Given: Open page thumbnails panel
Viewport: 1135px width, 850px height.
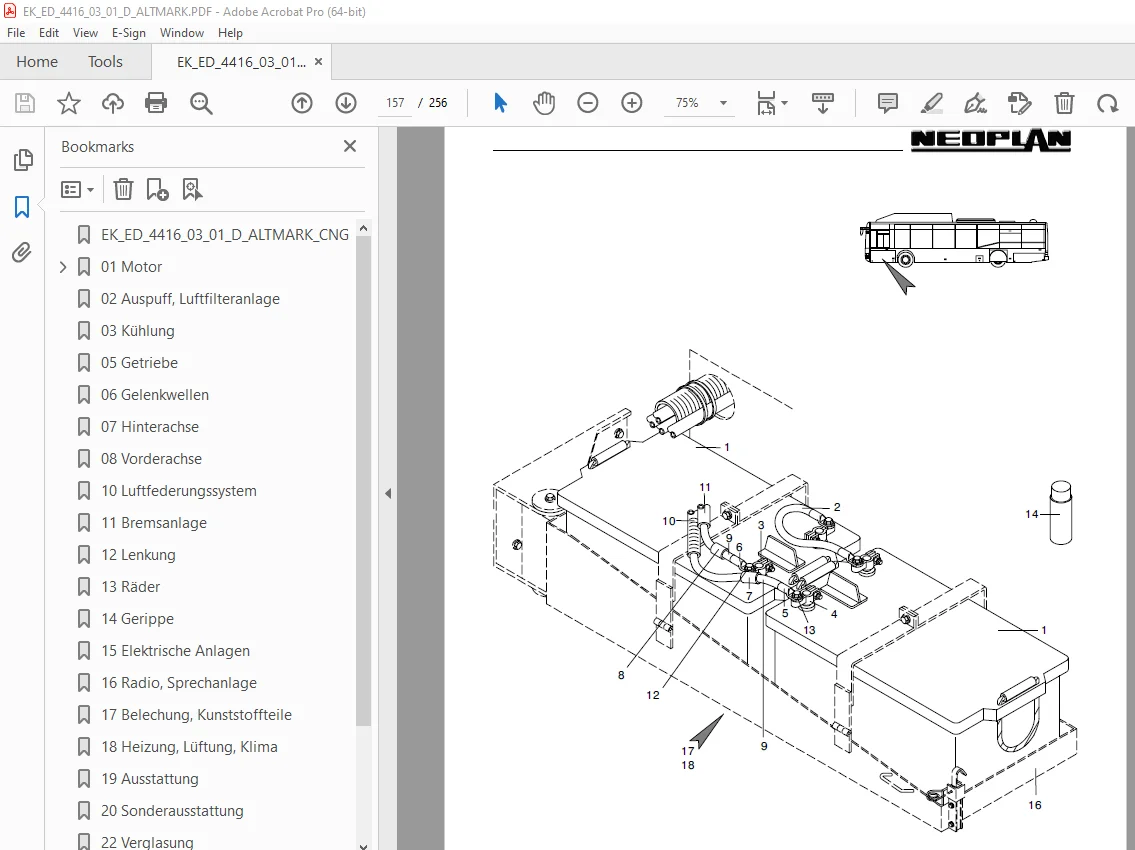Looking at the screenshot, I should tap(22, 160).
